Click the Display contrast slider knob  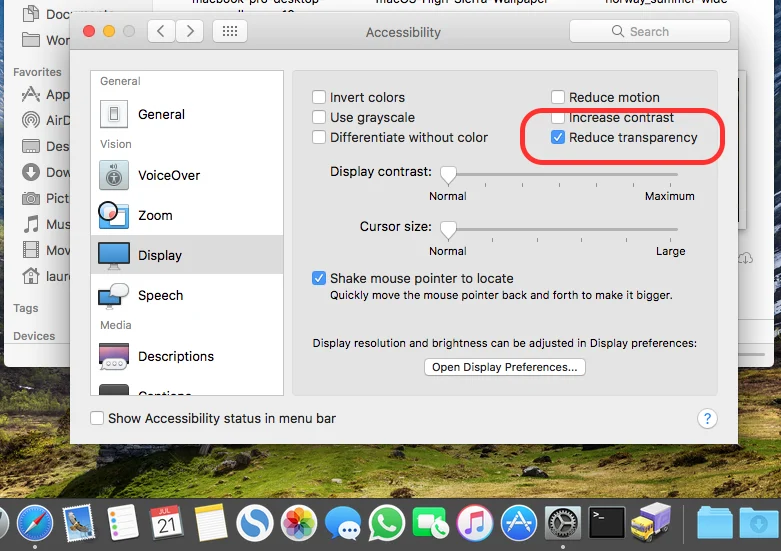point(448,175)
